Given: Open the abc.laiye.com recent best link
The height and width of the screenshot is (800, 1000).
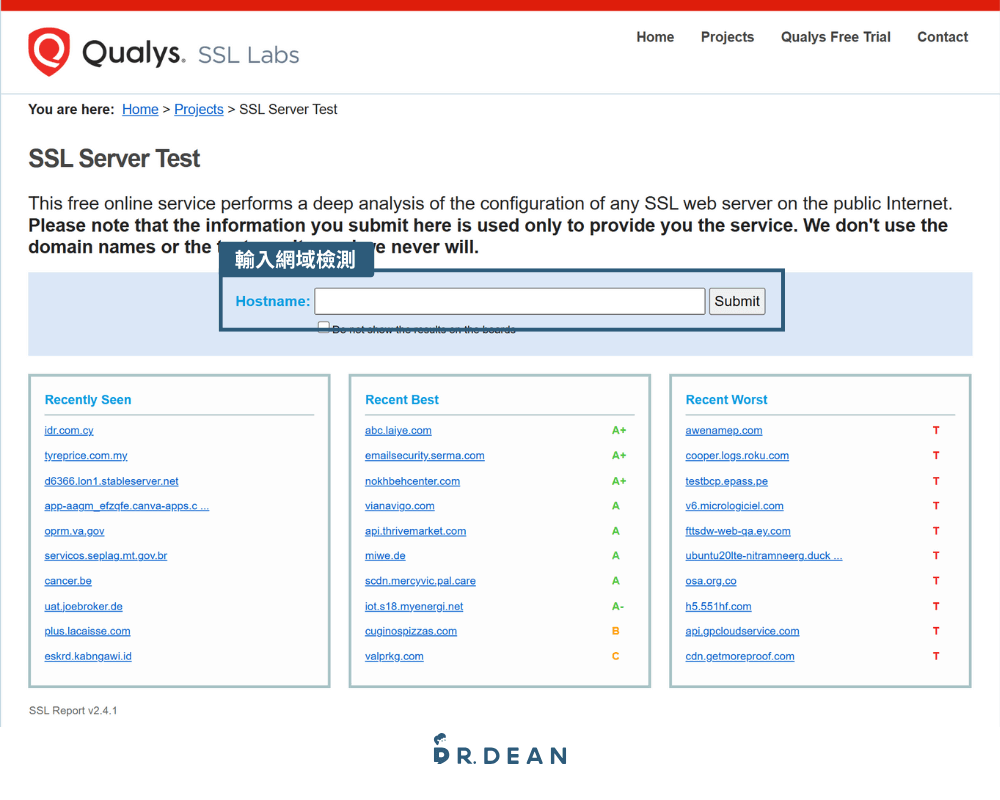Looking at the screenshot, I should [398, 431].
